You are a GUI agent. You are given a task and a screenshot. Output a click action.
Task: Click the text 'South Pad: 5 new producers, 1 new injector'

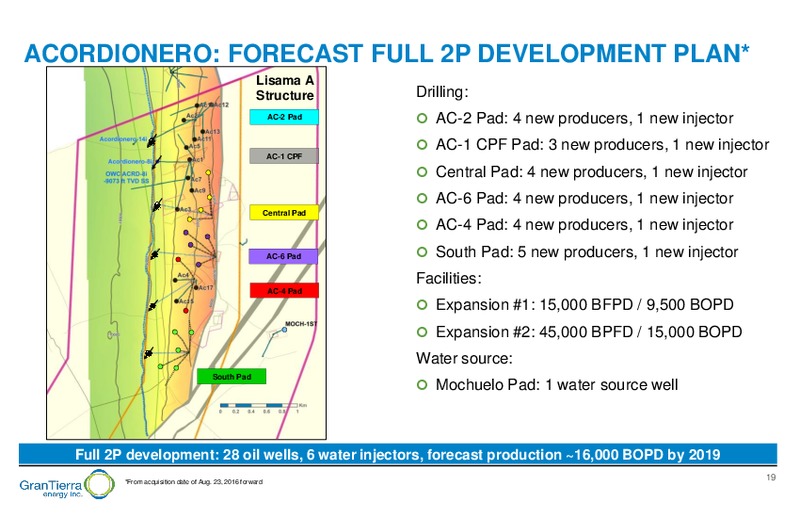click(587, 252)
